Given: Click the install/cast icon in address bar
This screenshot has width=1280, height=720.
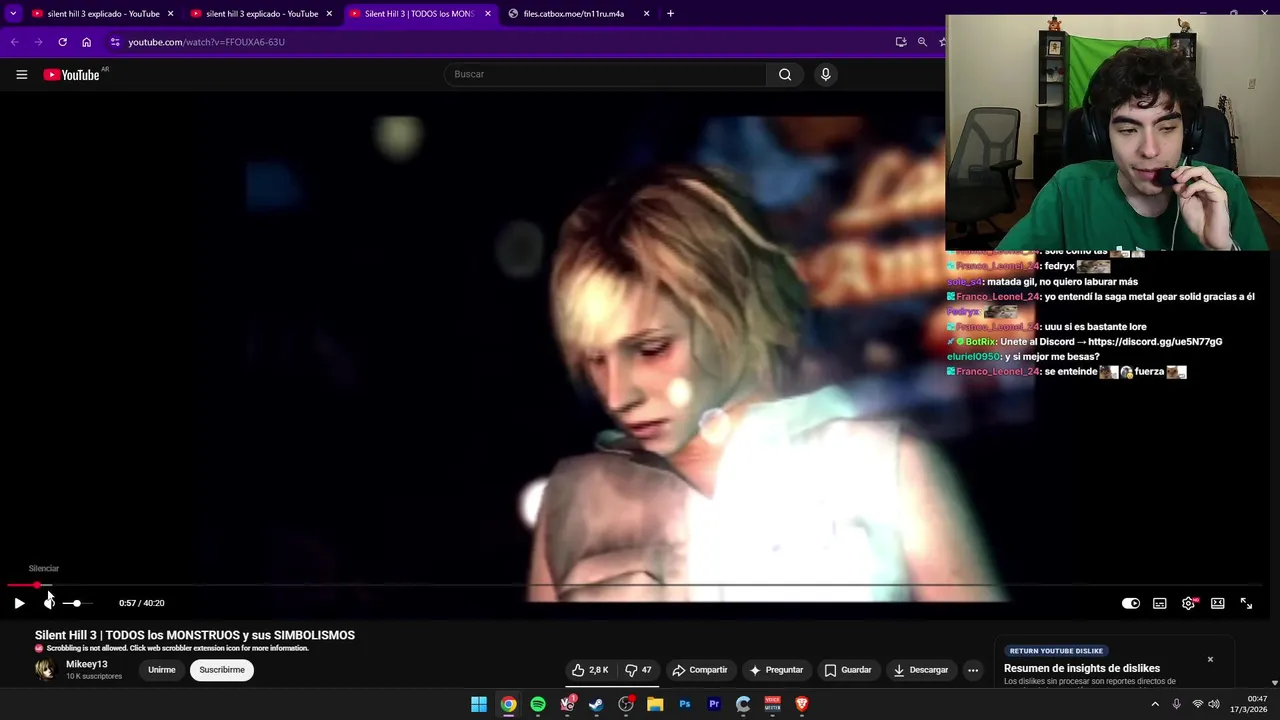Looking at the screenshot, I should (901, 42).
